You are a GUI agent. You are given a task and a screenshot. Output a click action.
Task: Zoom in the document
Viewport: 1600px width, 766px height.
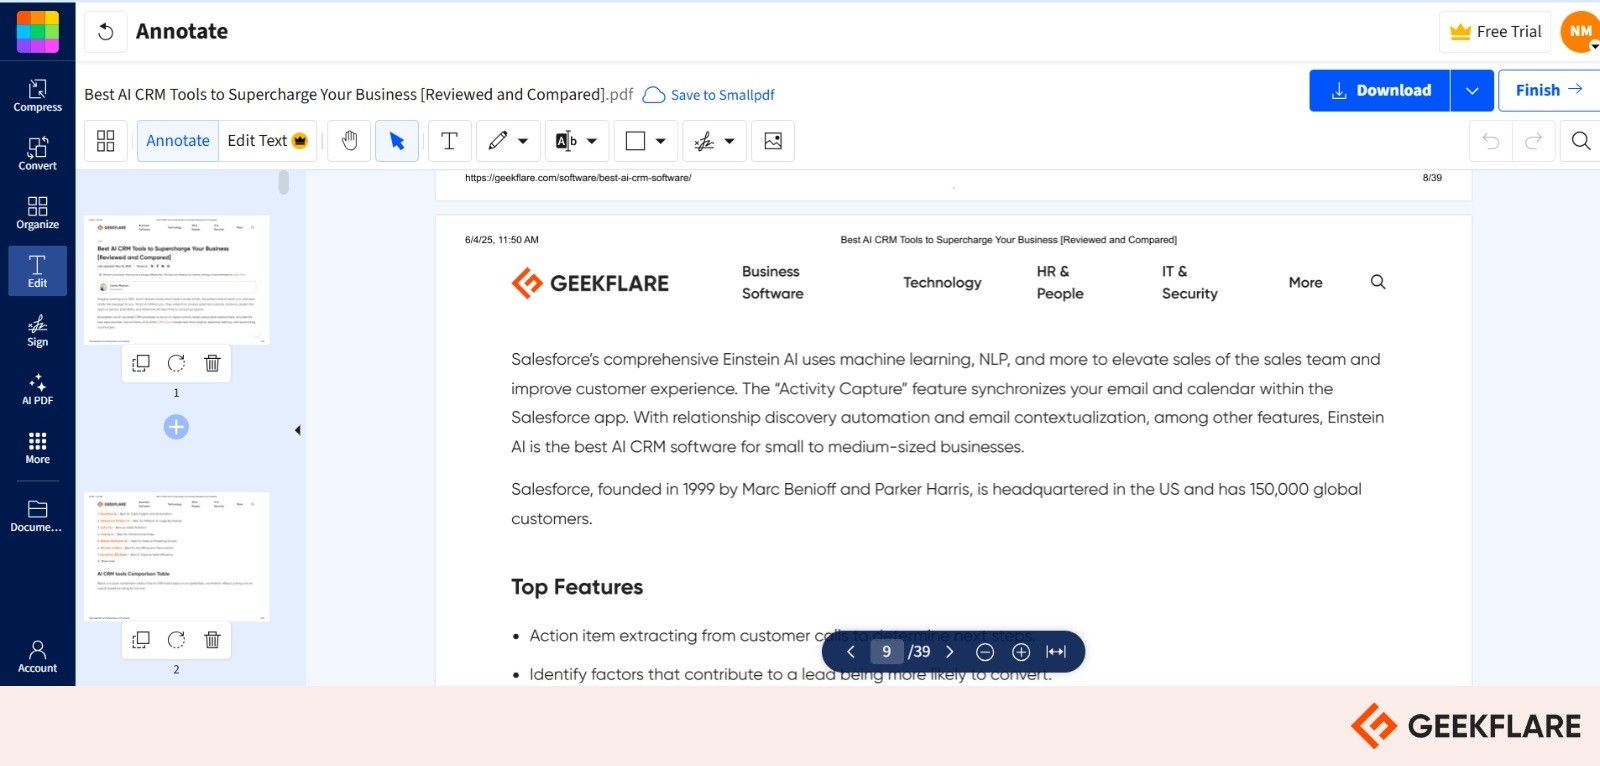point(1021,652)
